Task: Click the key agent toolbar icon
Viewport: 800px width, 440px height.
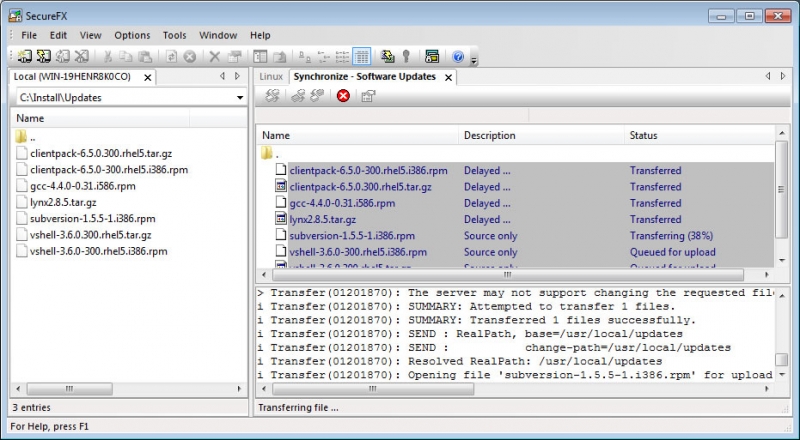Action: coord(406,57)
